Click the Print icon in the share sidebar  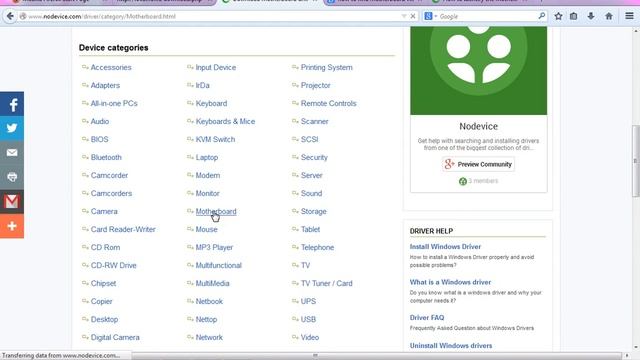click(12, 177)
